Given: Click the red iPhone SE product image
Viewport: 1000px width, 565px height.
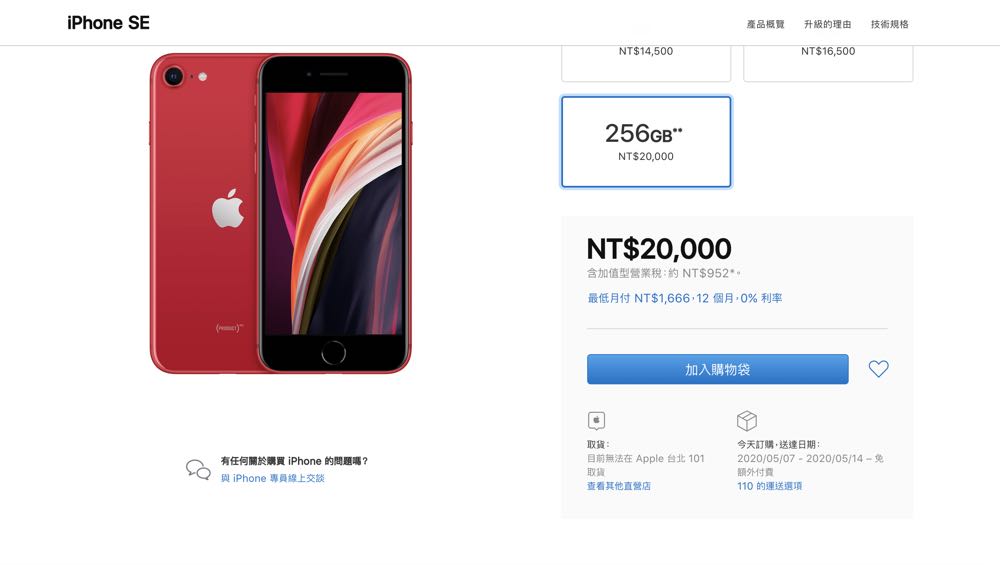Looking at the screenshot, I should tap(281, 214).
